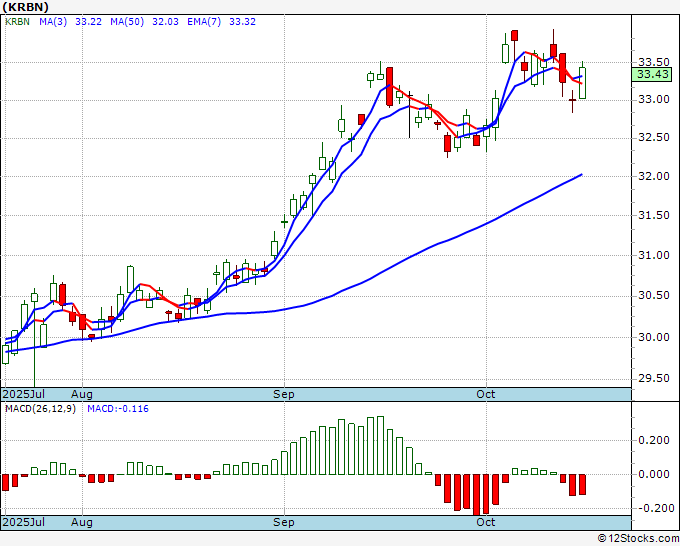Image resolution: width=680 pixels, height=546 pixels.
Task: Click the MA(50) value 32.03
Action: click(165, 22)
